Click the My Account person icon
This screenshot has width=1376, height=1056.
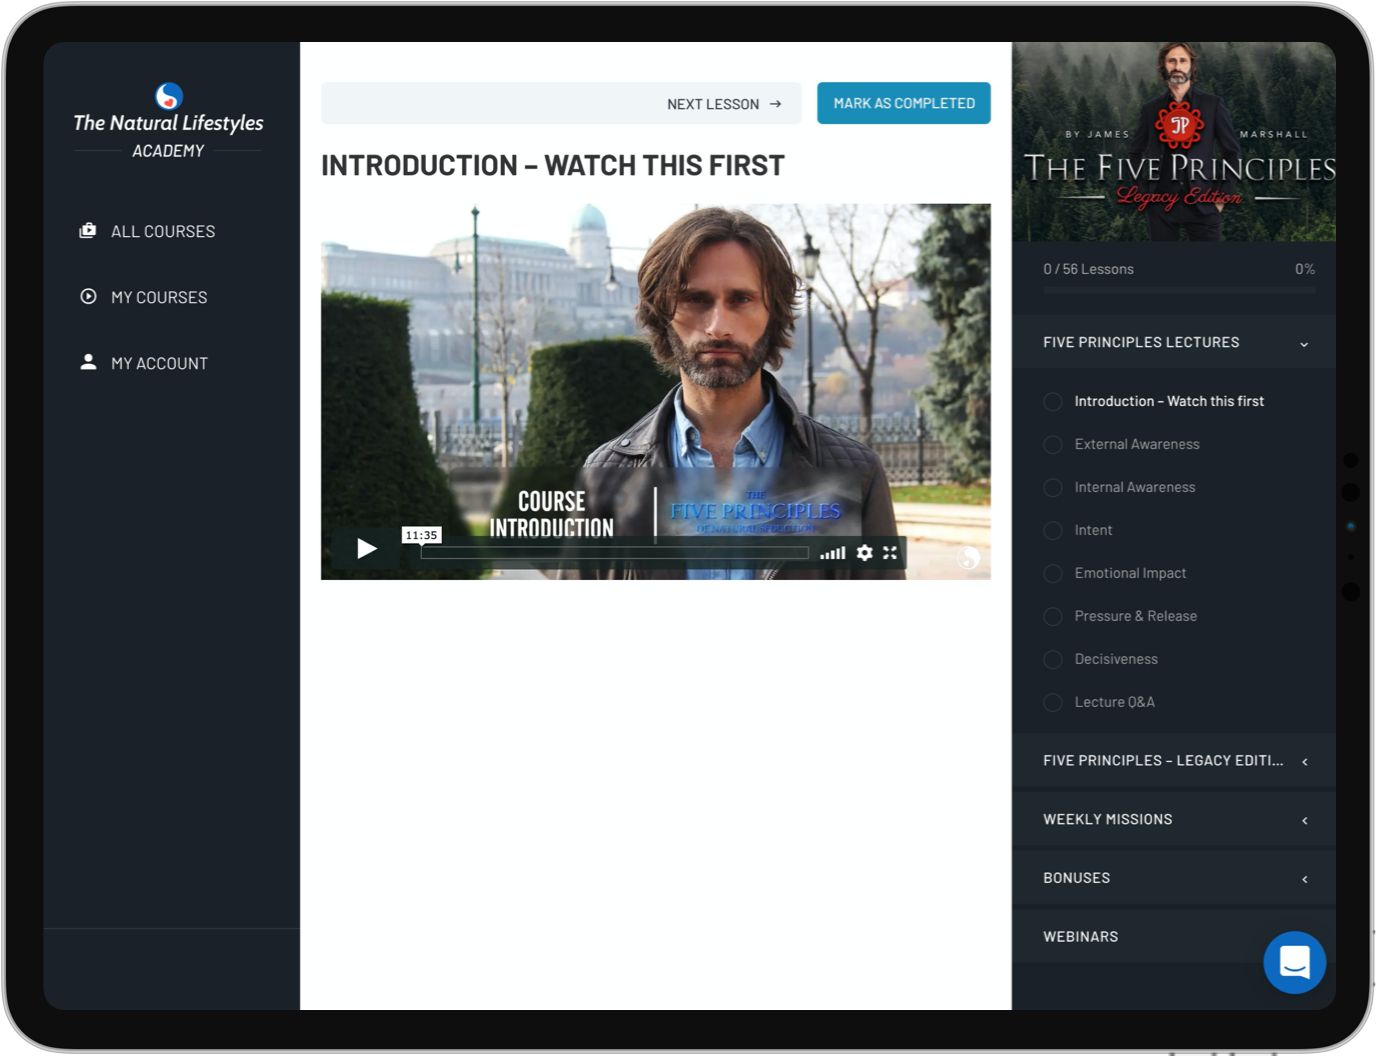[x=88, y=363]
